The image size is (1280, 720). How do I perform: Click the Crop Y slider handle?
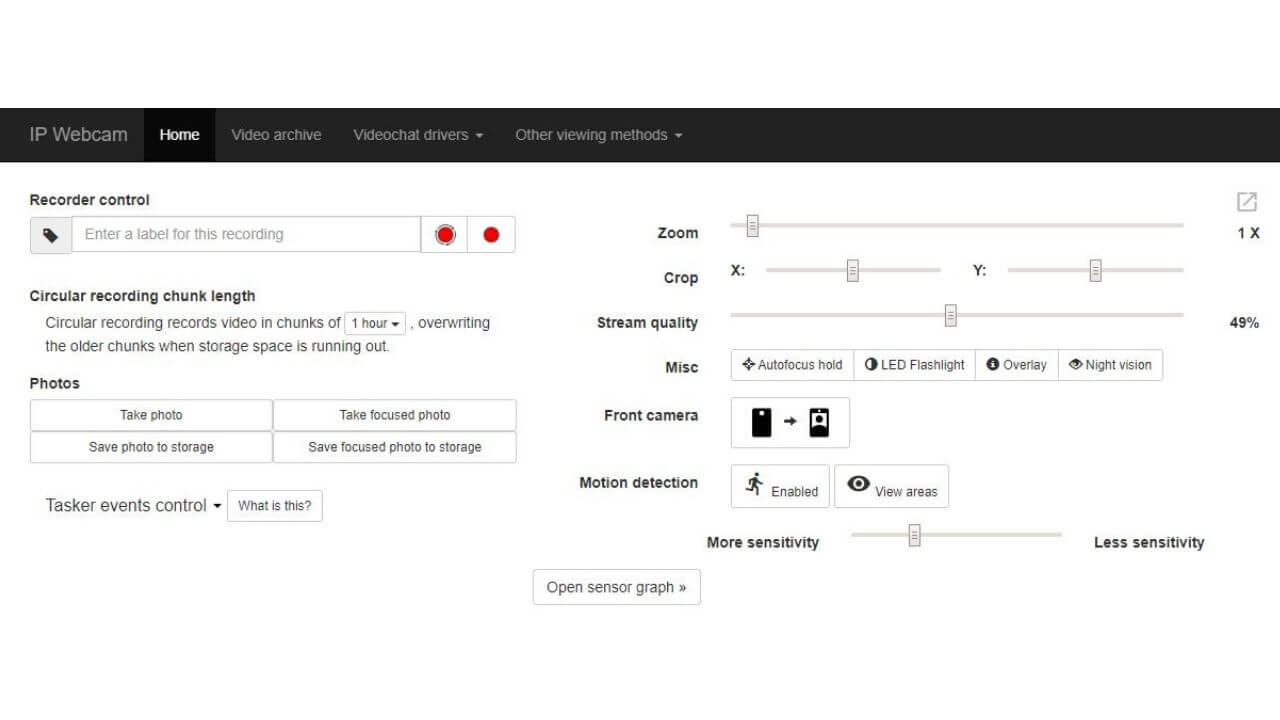coord(1095,271)
